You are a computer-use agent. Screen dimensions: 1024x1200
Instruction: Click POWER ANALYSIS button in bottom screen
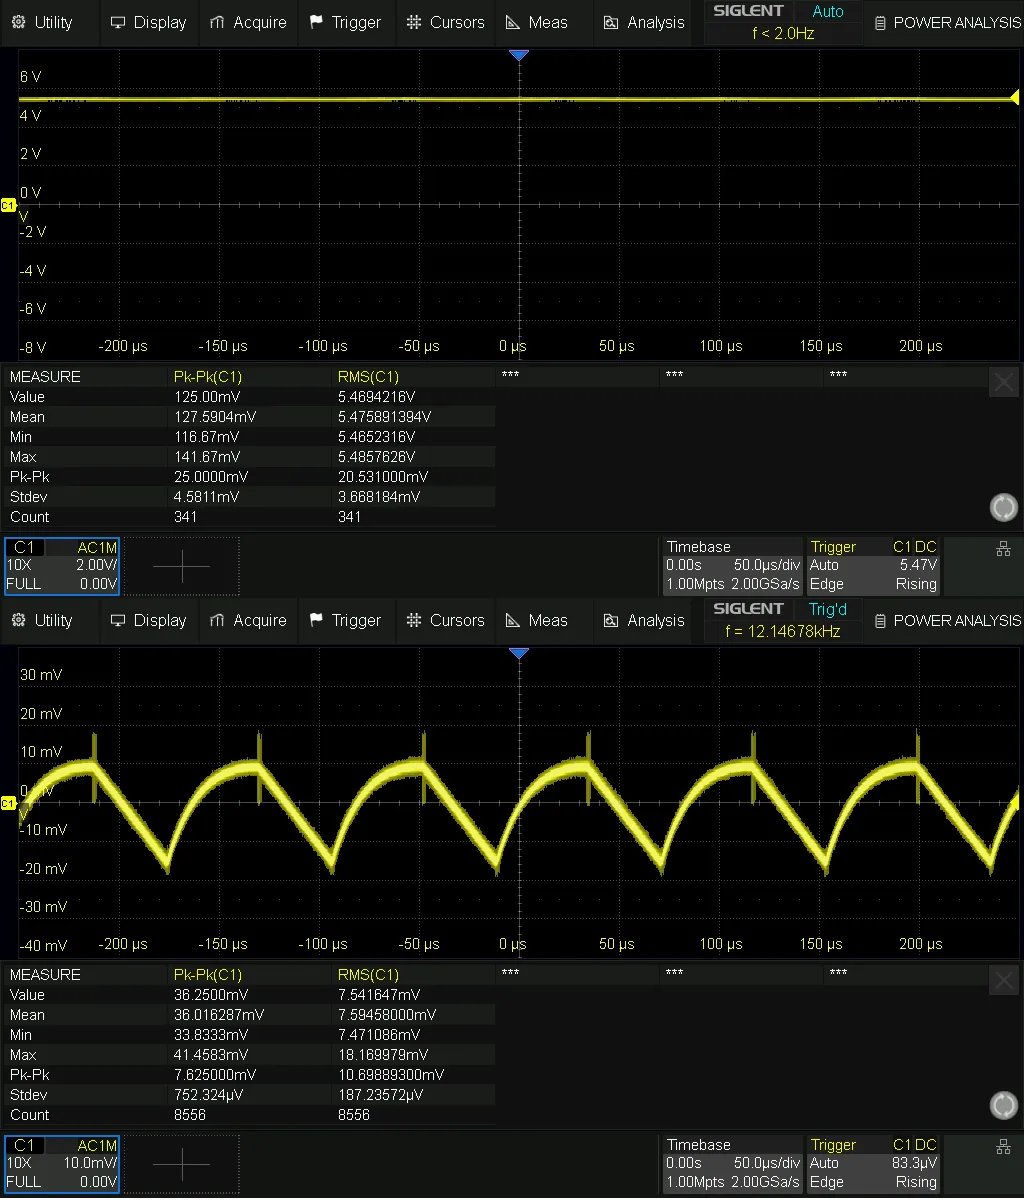pyautogui.click(x=946, y=620)
